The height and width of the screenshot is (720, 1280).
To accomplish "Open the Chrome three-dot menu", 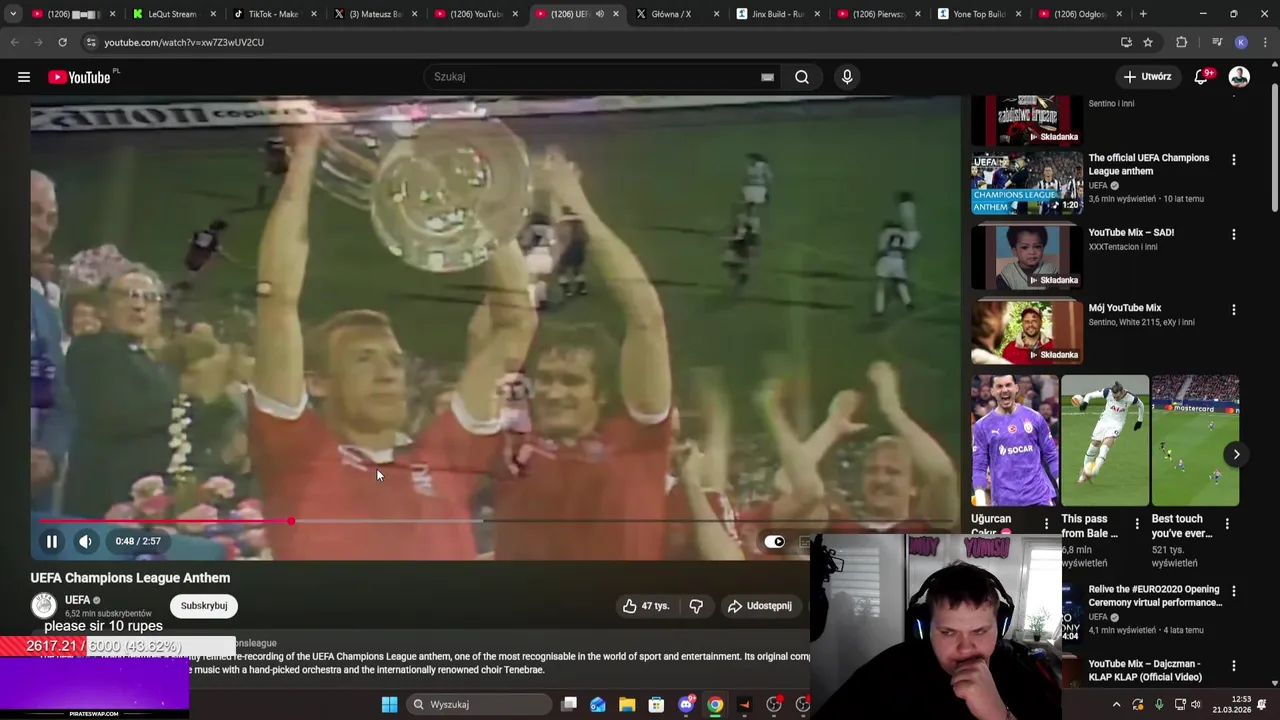I will pos(1265,42).
